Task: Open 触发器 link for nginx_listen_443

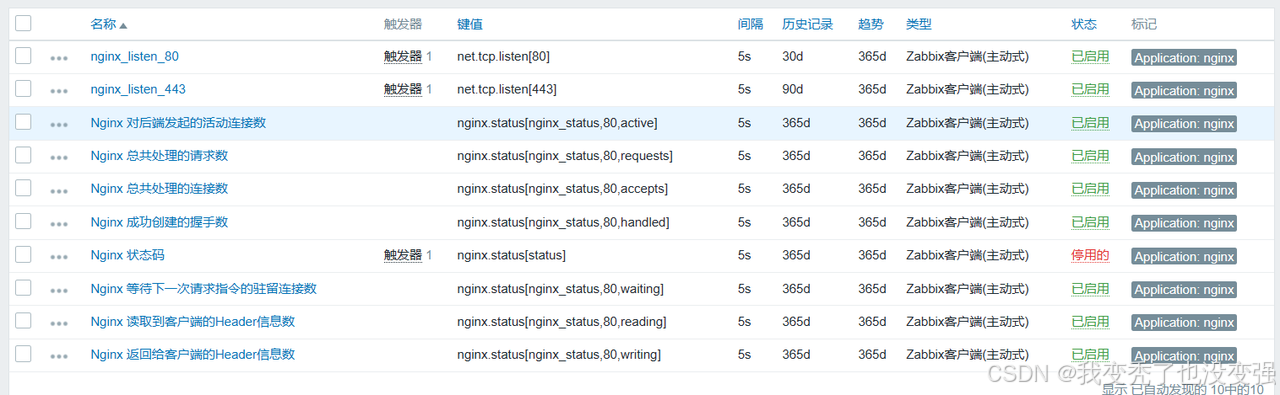Action: [x=403, y=90]
